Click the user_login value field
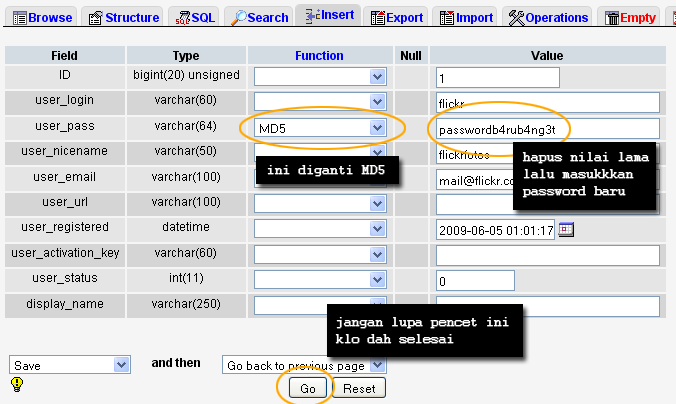Image resolution: width=676 pixels, height=404 pixels. coord(548,103)
